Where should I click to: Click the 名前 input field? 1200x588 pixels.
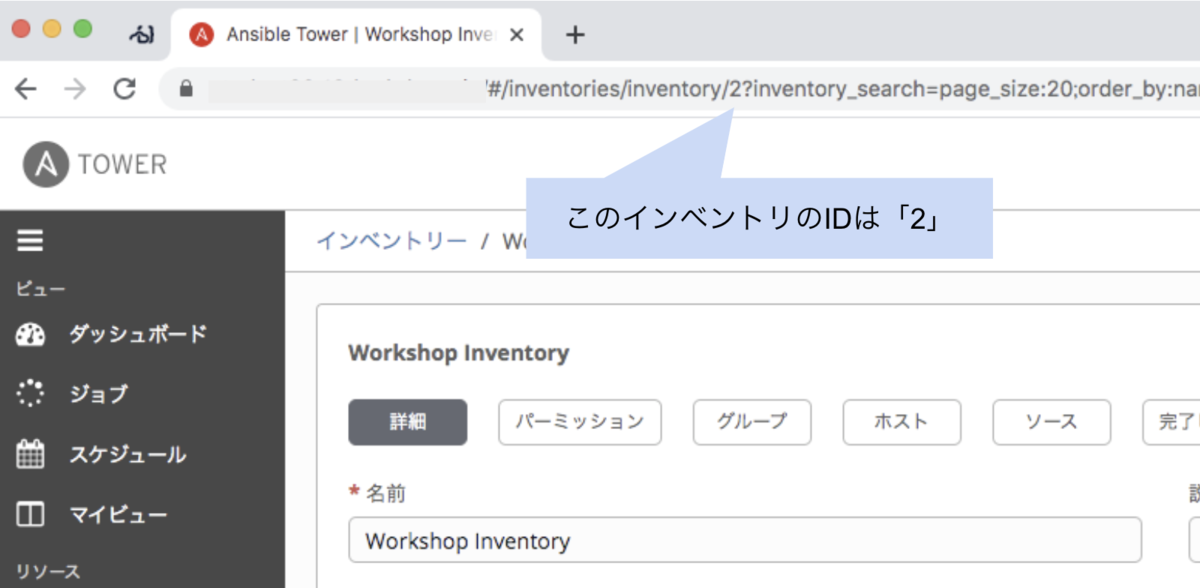(745, 541)
